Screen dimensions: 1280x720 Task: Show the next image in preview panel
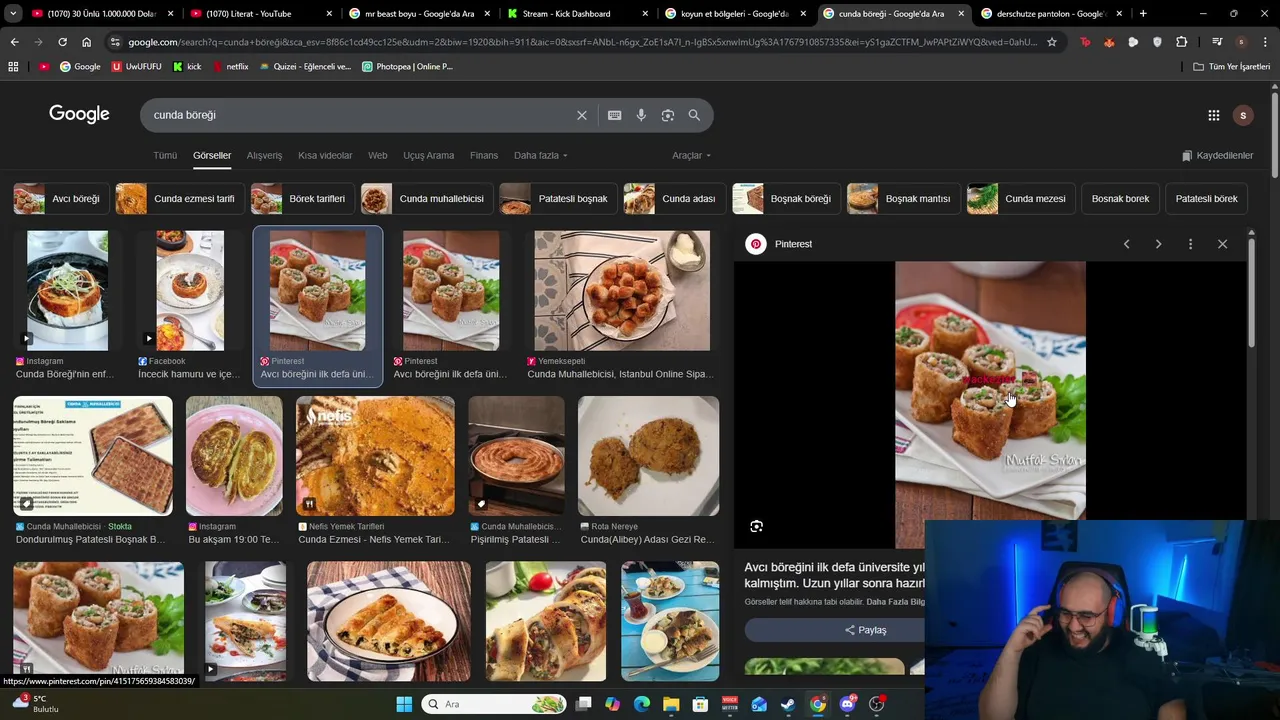tap(1158, 244)
